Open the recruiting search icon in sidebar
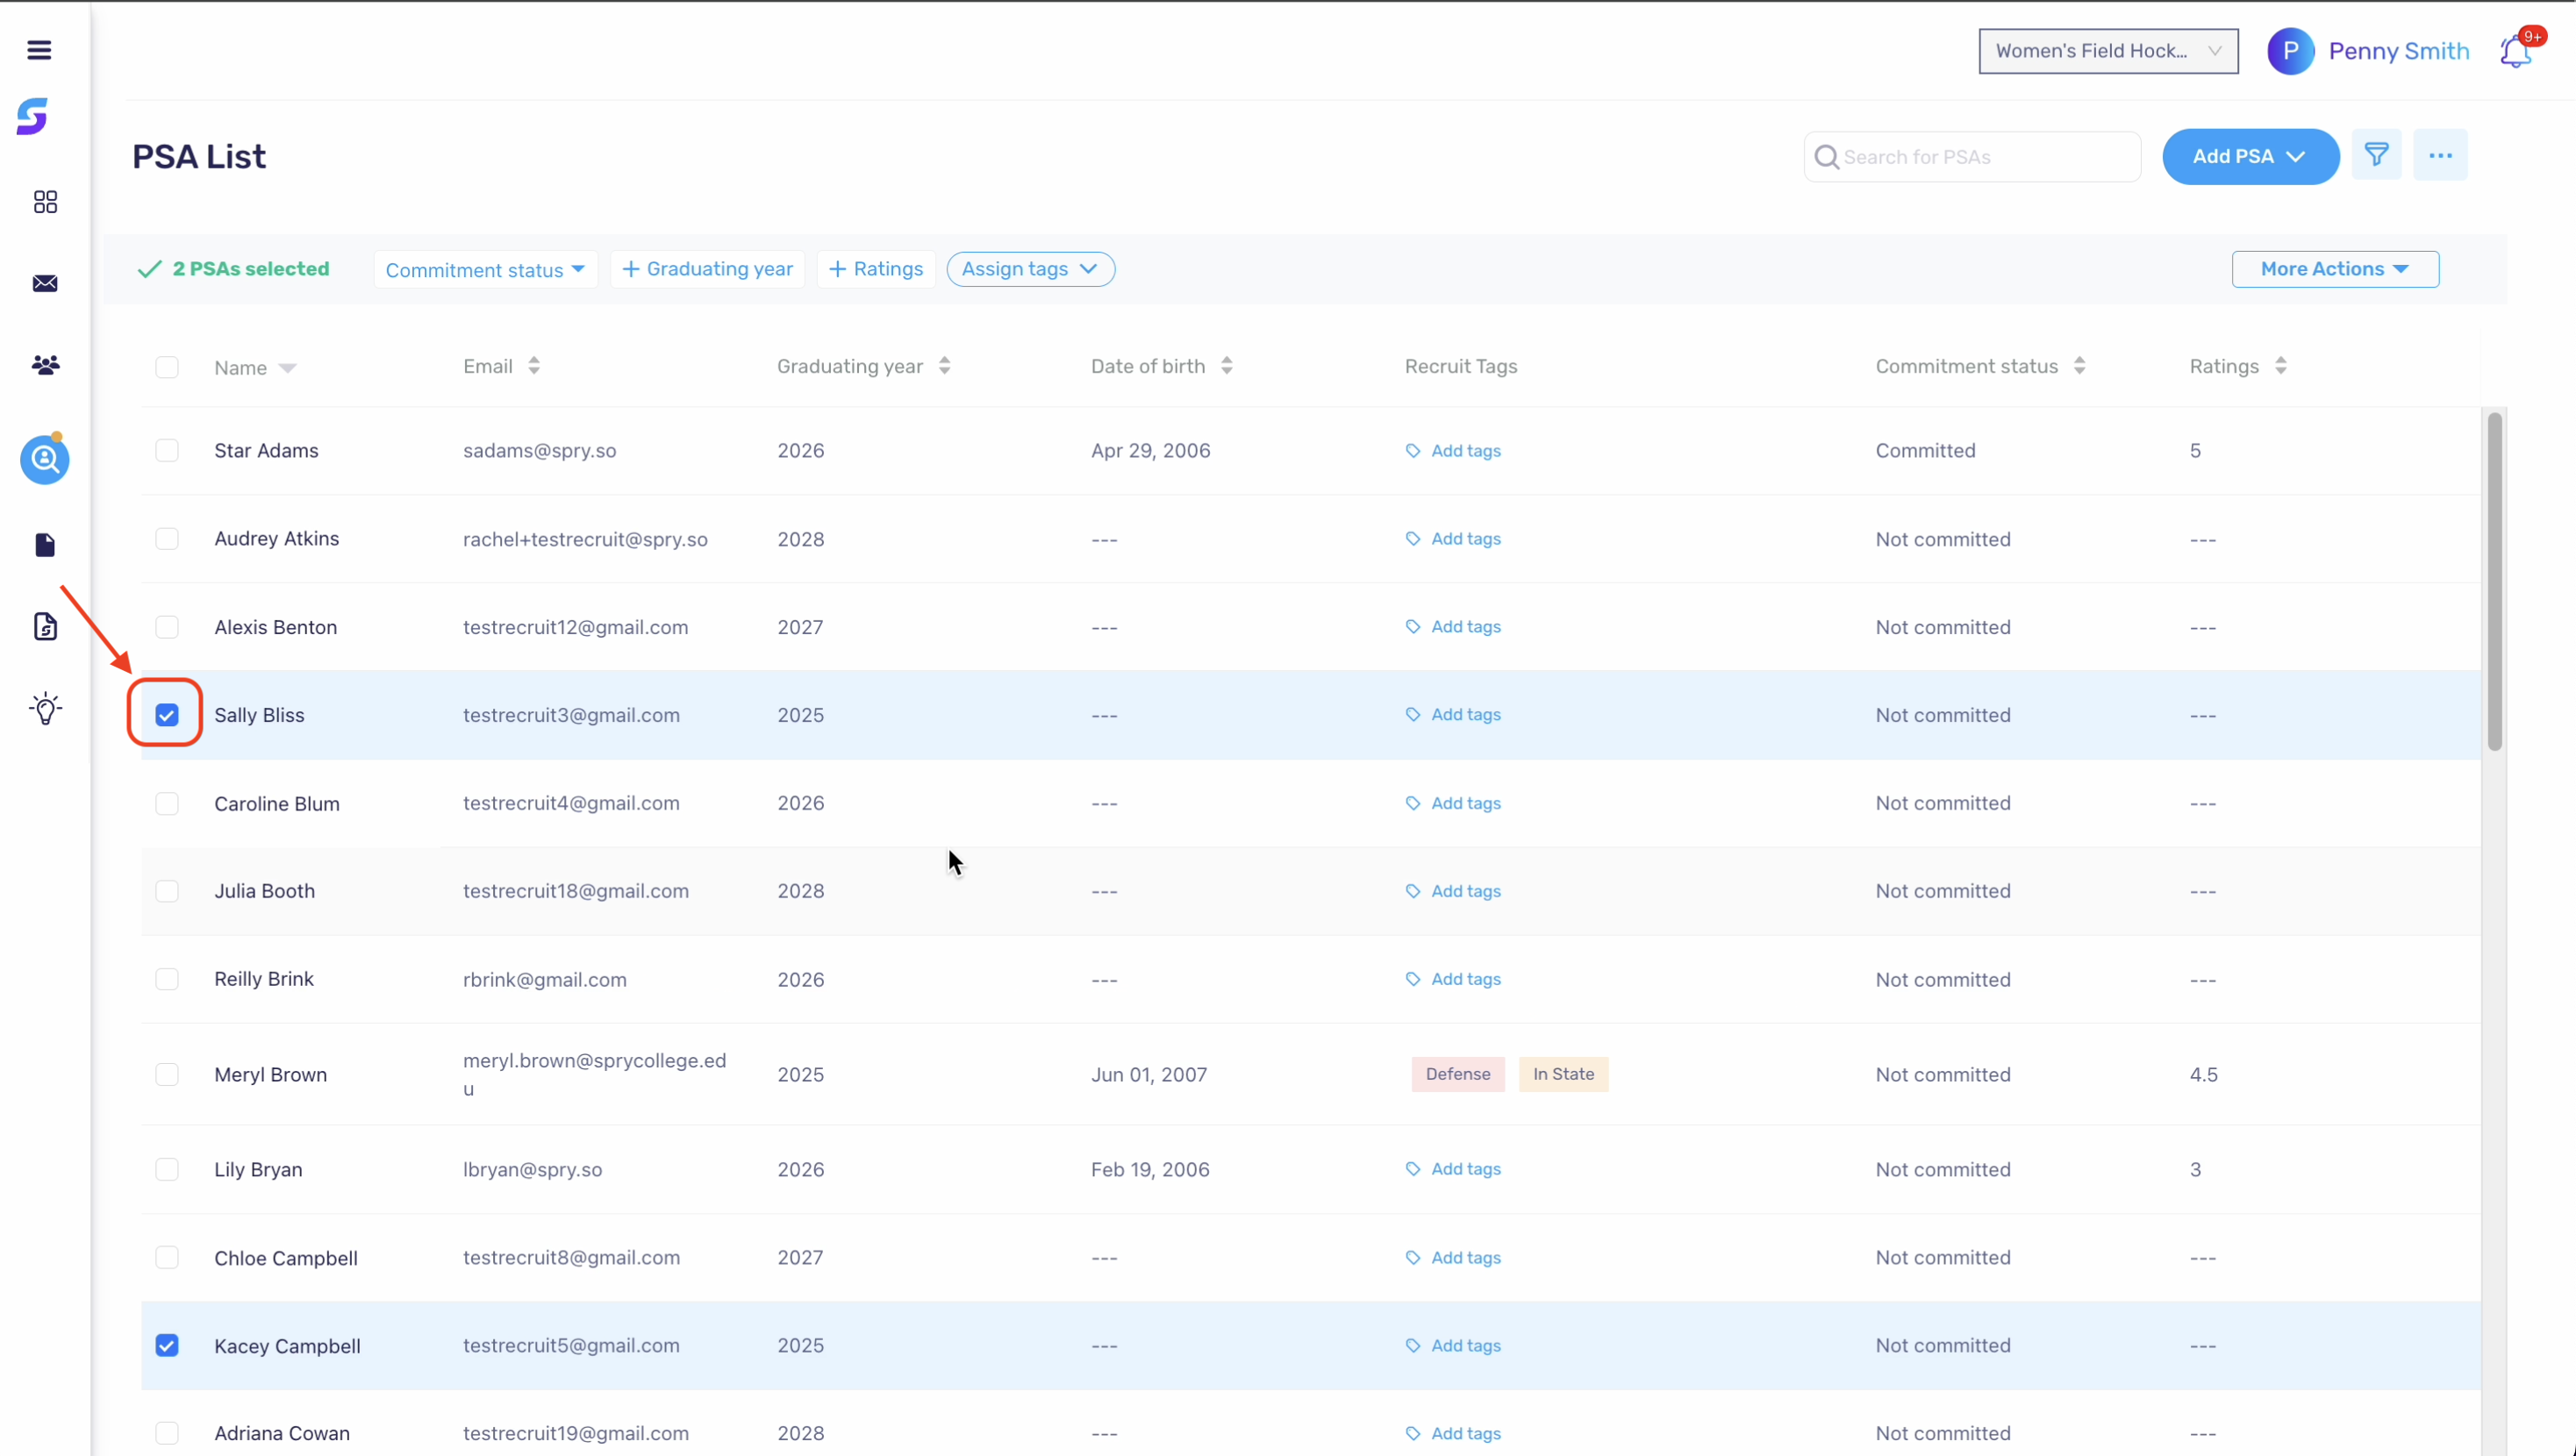 coord(45,460)
